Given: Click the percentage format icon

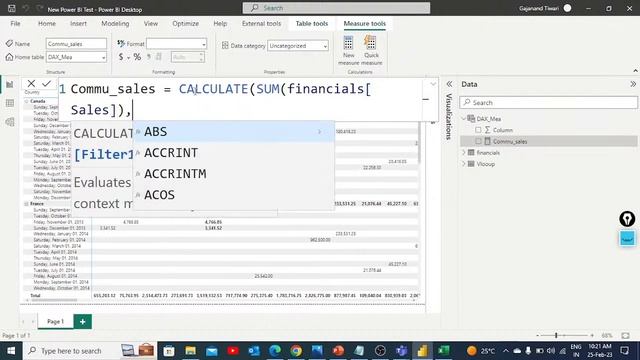Looking at the screenshot, I should pyautogui.click(x=137, y=57).
